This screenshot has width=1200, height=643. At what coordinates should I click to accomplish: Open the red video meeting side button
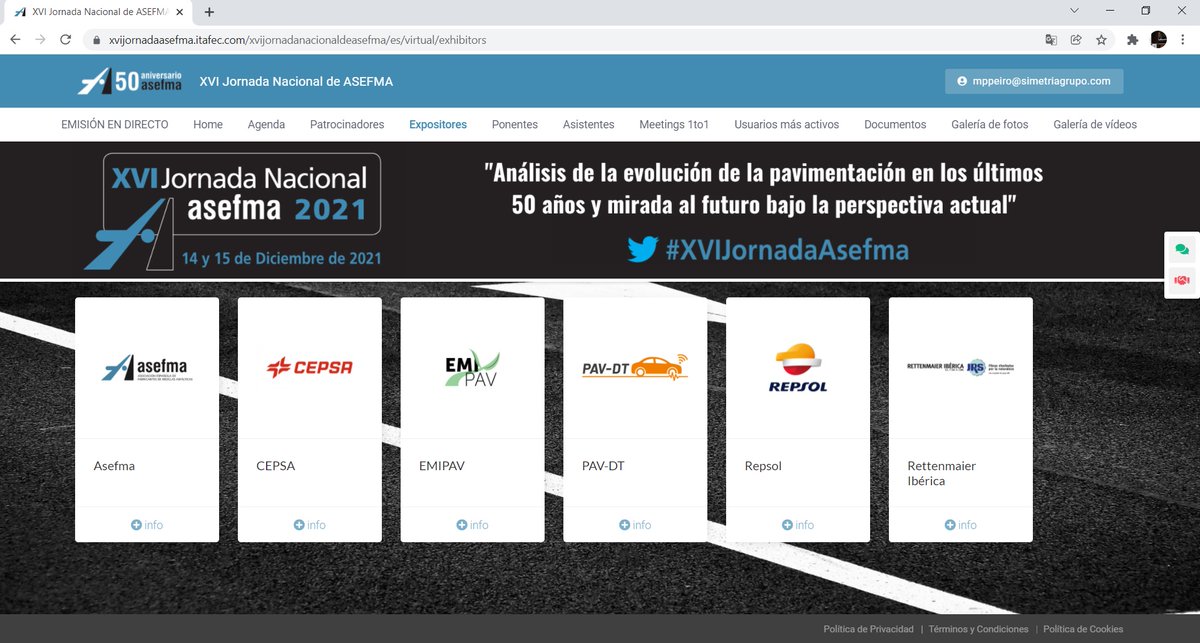1182,280
